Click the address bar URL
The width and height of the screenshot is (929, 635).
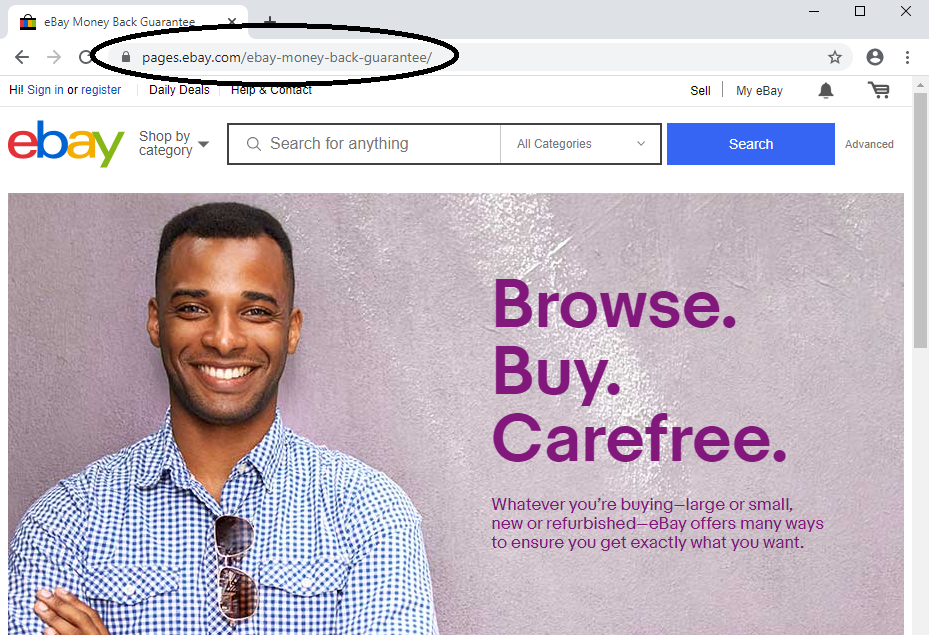287,57
